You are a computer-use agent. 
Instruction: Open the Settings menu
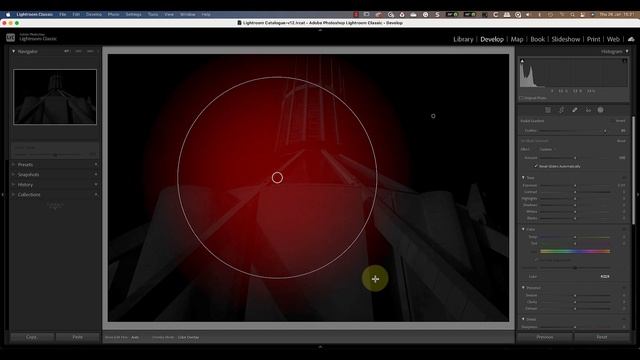point(133,14)
